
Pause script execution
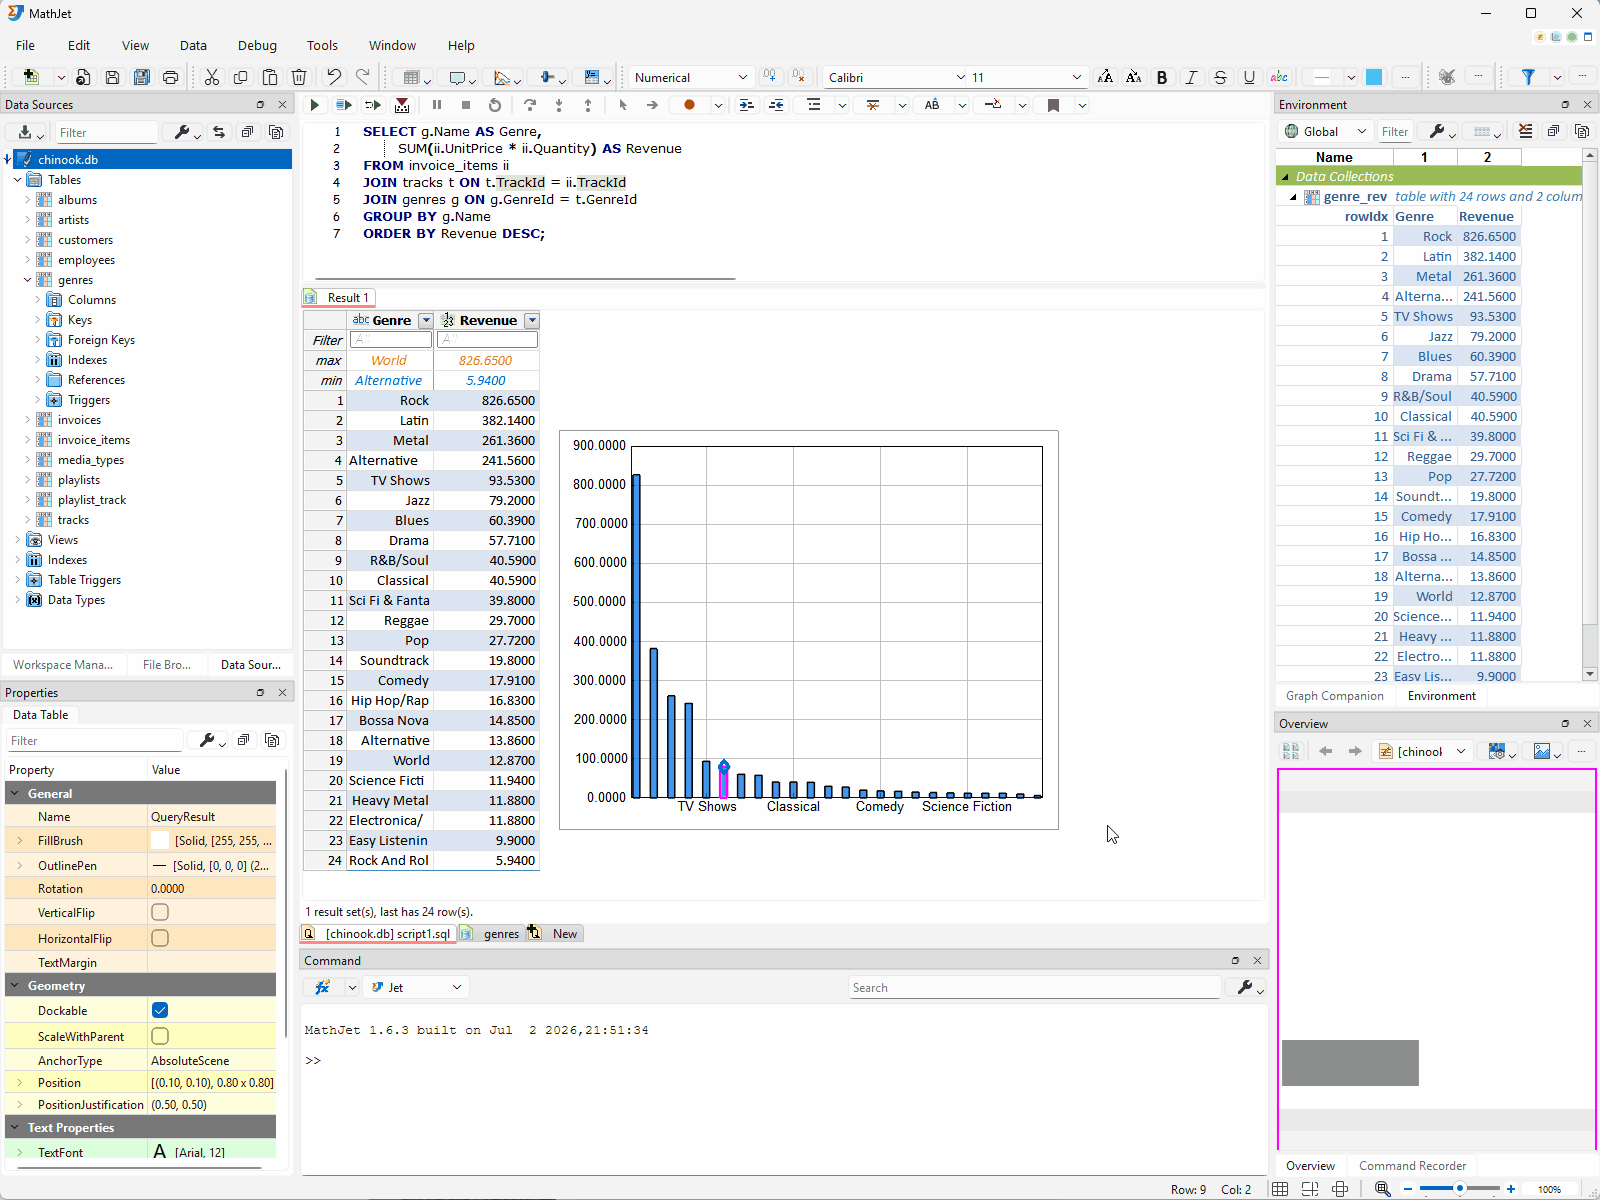pos(437,105)
